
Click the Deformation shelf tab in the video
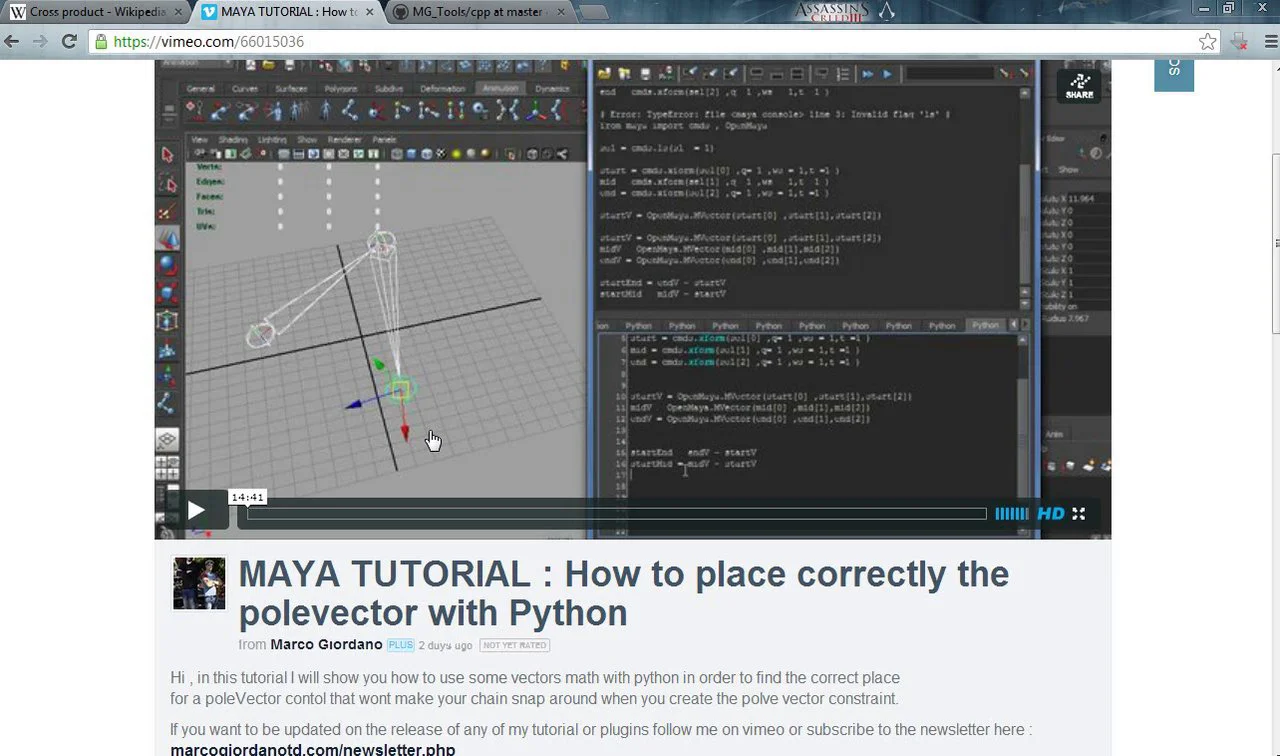tap(443, 89)
